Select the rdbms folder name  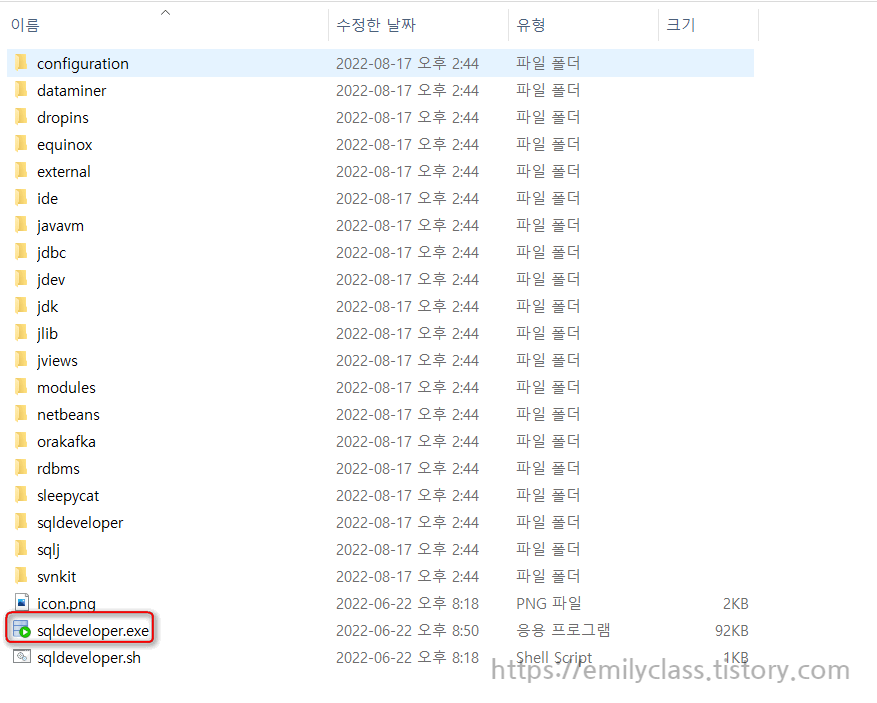[x=58, y=469]
